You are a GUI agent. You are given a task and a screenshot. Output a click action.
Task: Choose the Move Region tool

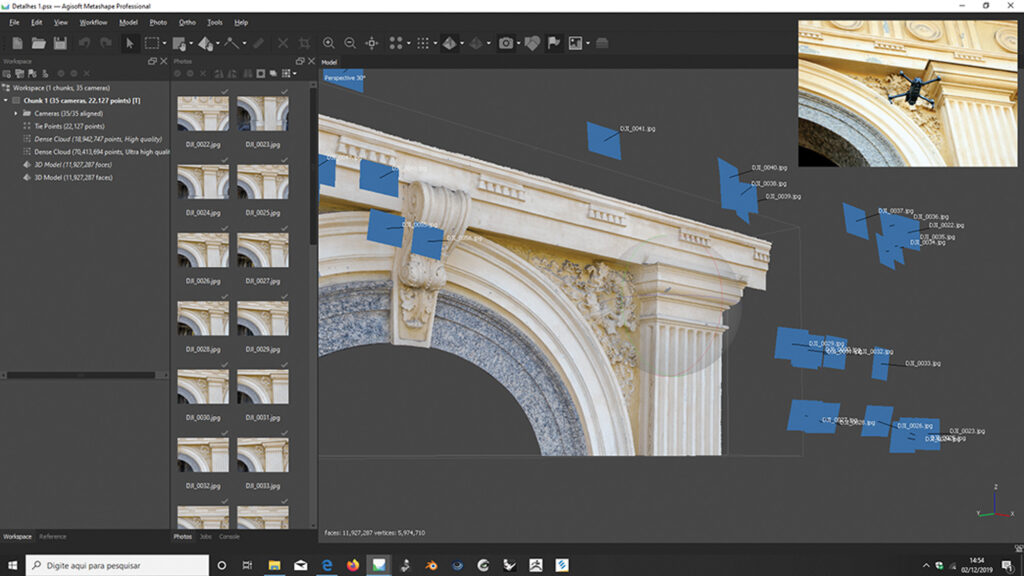(x=179, y=43)
